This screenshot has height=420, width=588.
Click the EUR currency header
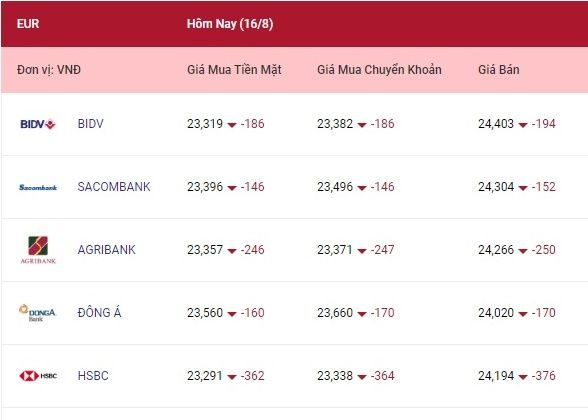pyautogui.click(x=28, y=24)
